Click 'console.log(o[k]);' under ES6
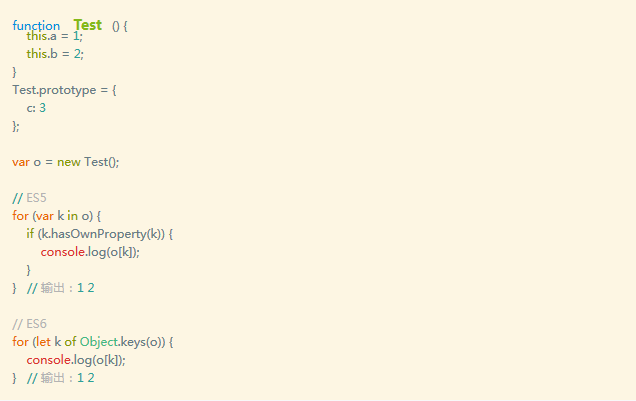Screen dimensions: 636x401 (76, 360)
